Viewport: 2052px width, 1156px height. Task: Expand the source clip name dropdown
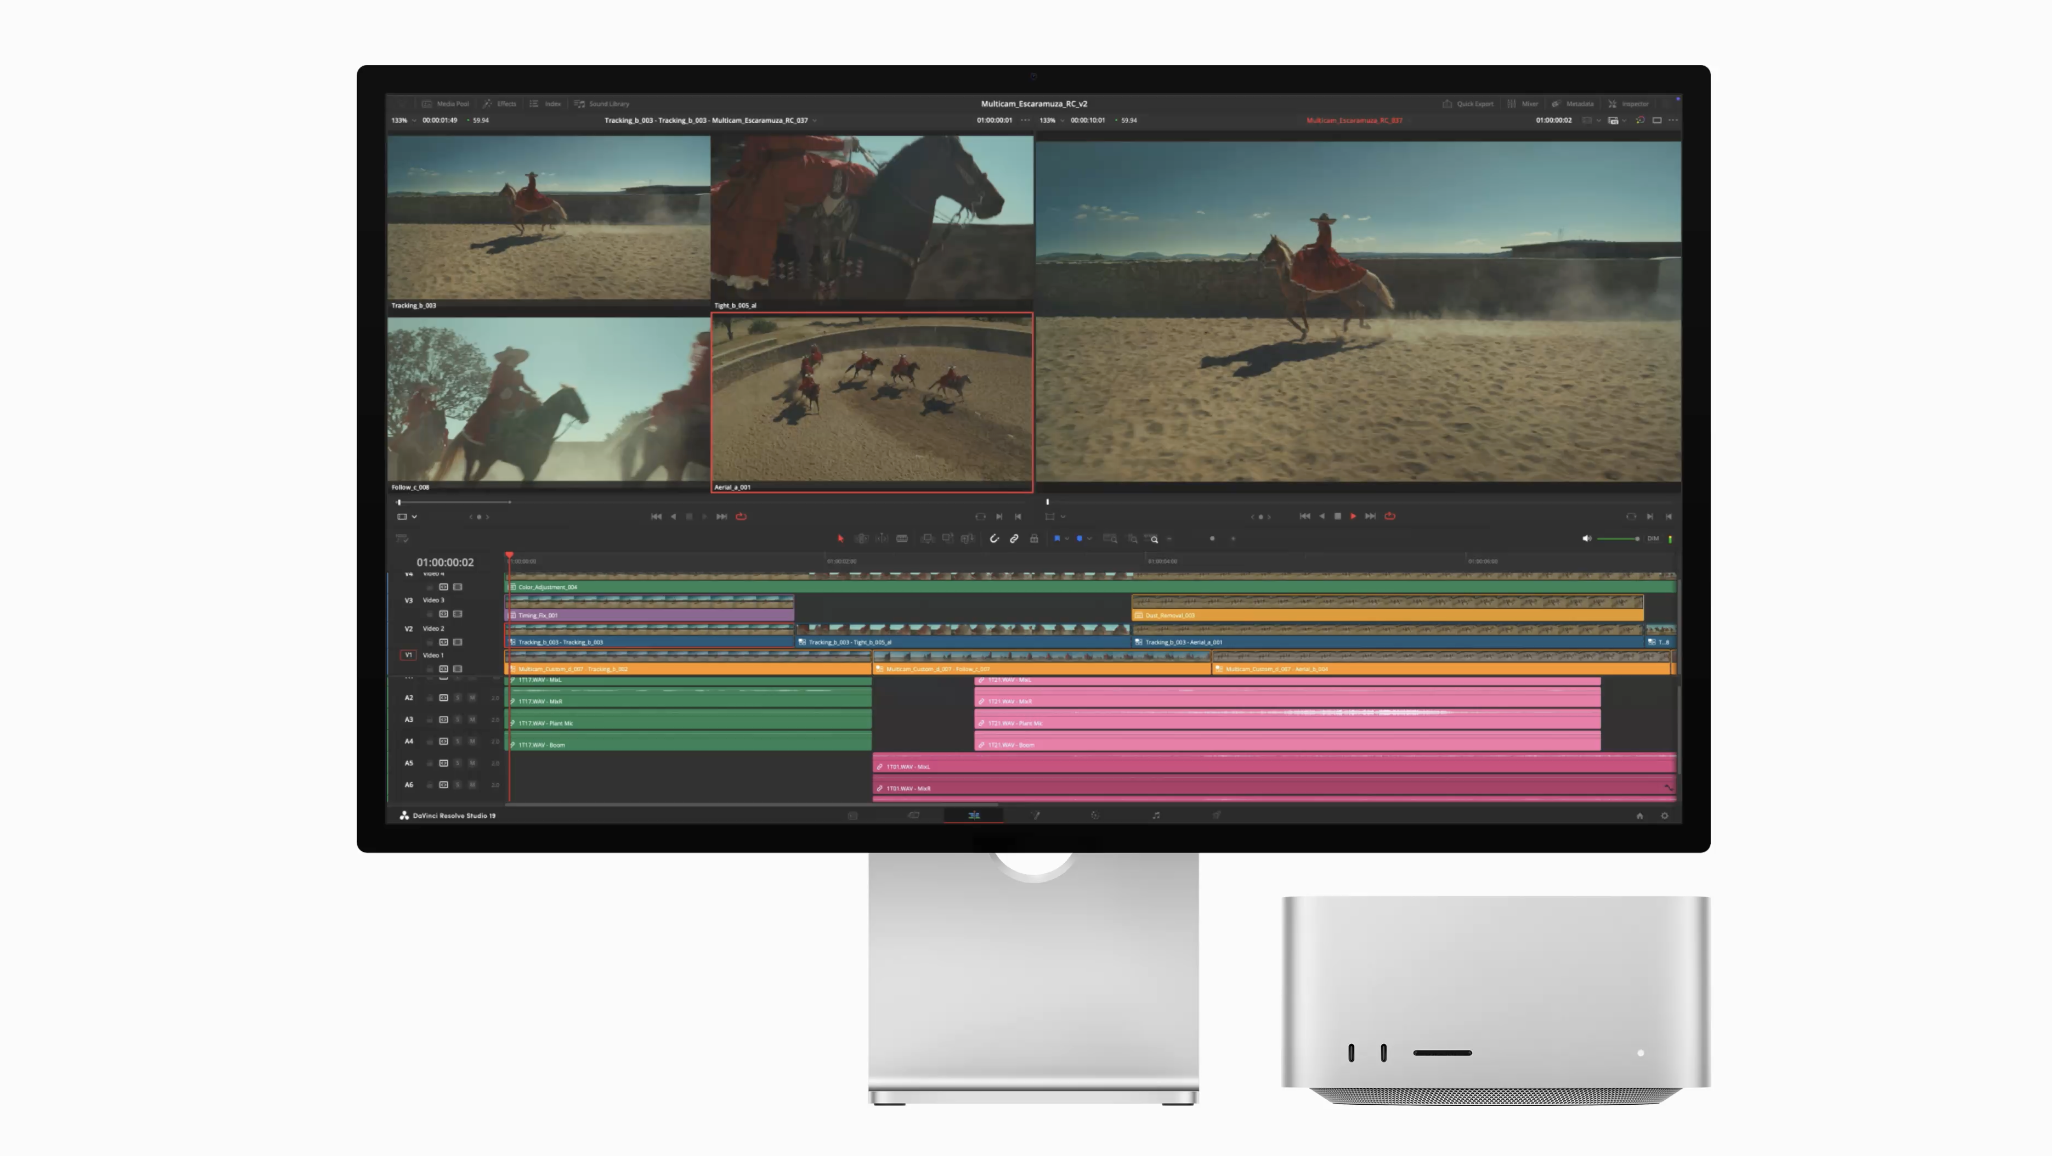tap(814, 120)
